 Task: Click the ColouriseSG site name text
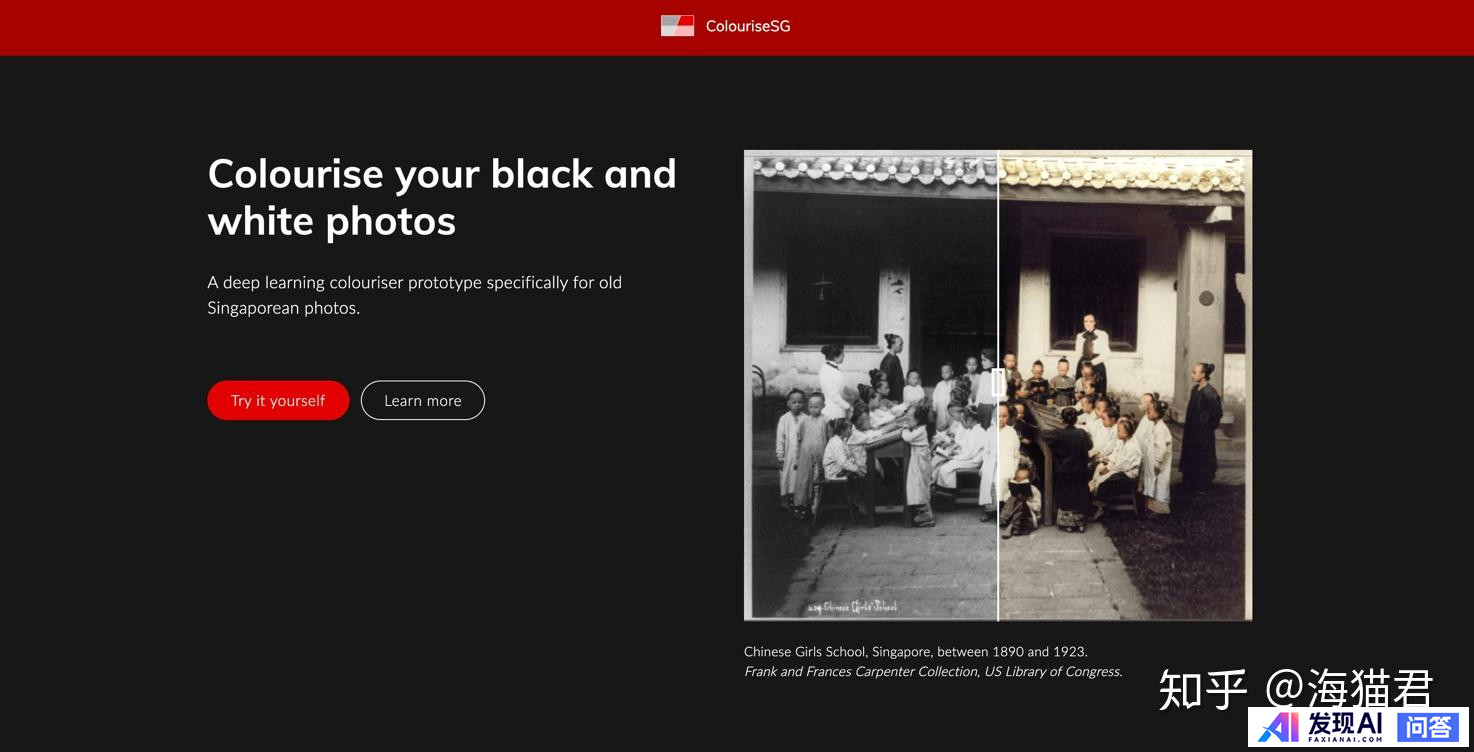(x=748, y=26)
